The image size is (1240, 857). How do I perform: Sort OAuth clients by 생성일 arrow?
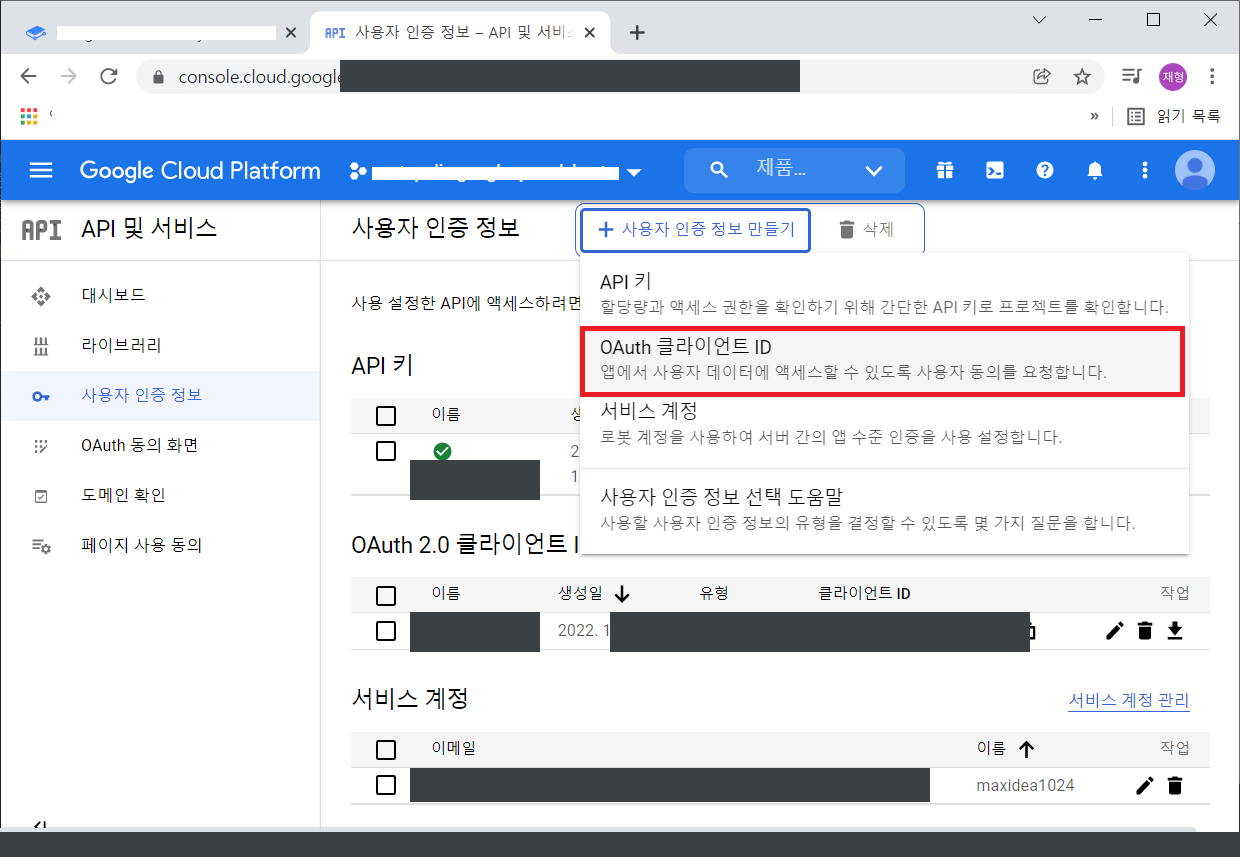coord(622,594)
